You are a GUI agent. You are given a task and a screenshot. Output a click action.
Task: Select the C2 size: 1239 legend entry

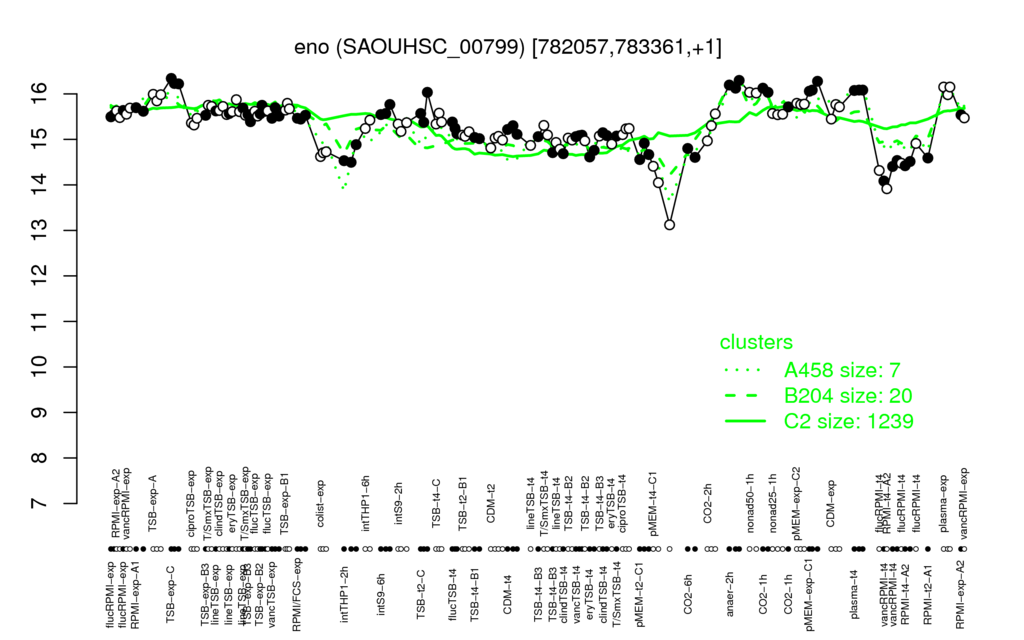pos(848,421)
